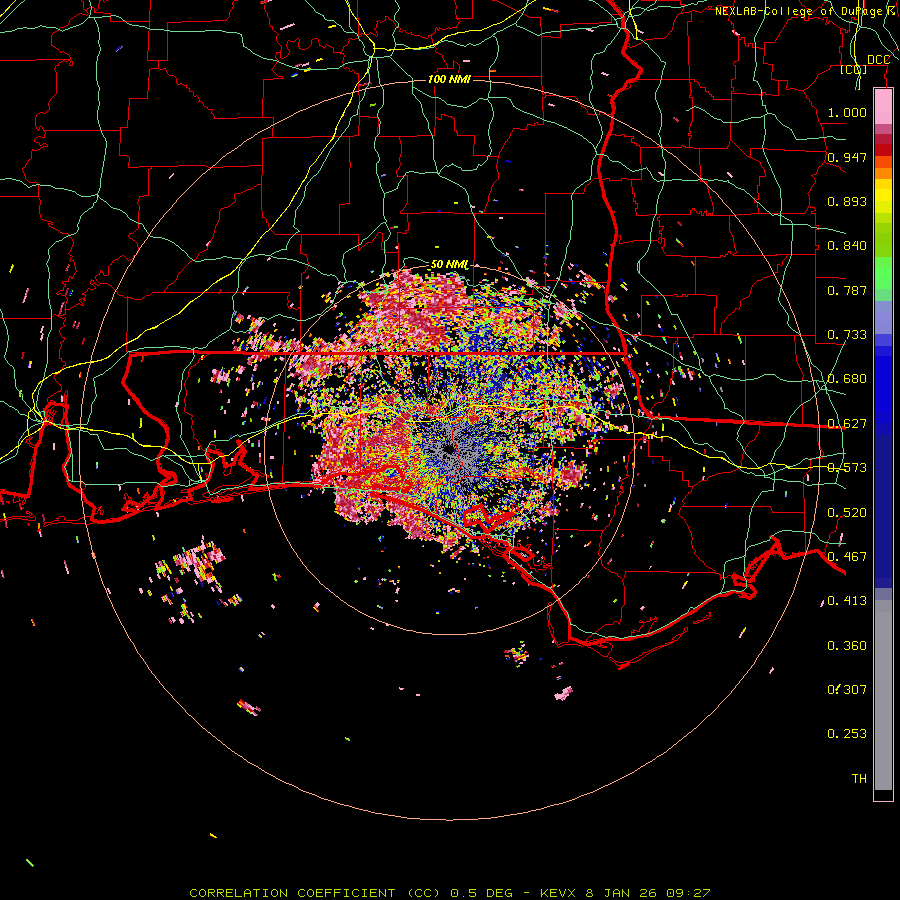
Task: Click the 0.680 scale value
Action: 847,379
